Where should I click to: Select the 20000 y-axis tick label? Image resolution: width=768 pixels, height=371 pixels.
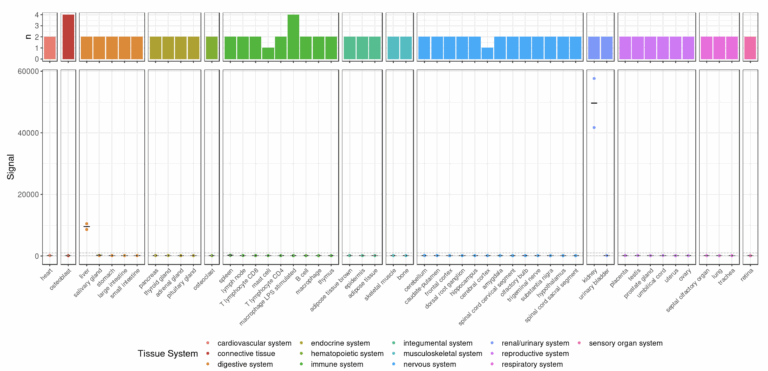point(29,195)
